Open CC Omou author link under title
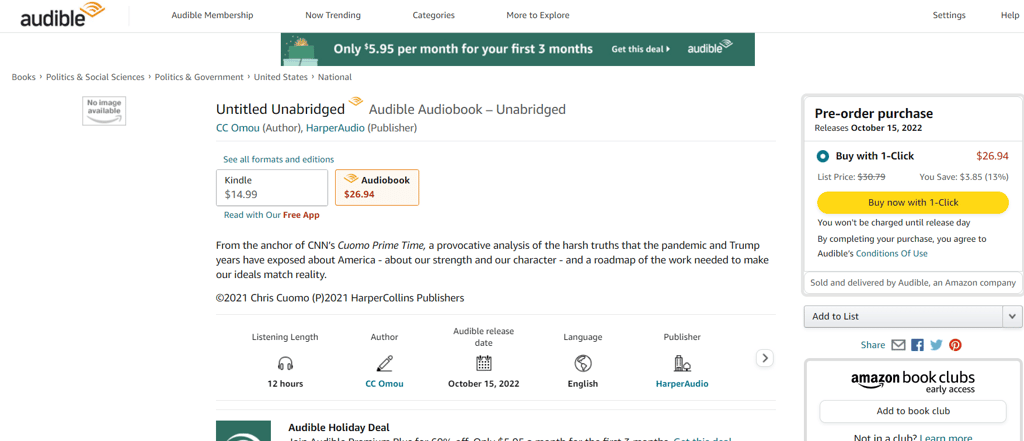1024x441 pixels. point(238,128)
